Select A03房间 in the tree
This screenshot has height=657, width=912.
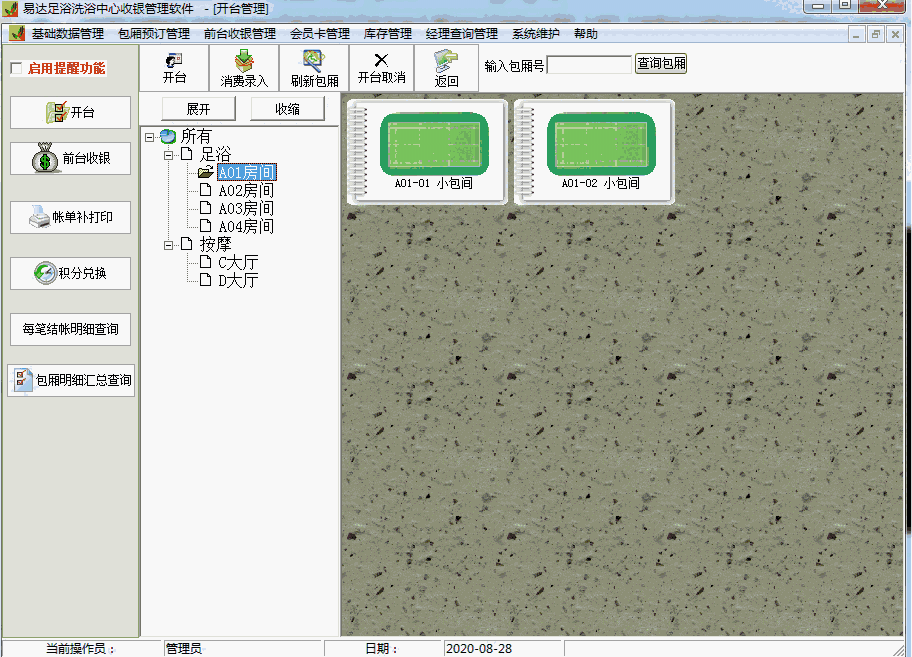click(245, 209)
